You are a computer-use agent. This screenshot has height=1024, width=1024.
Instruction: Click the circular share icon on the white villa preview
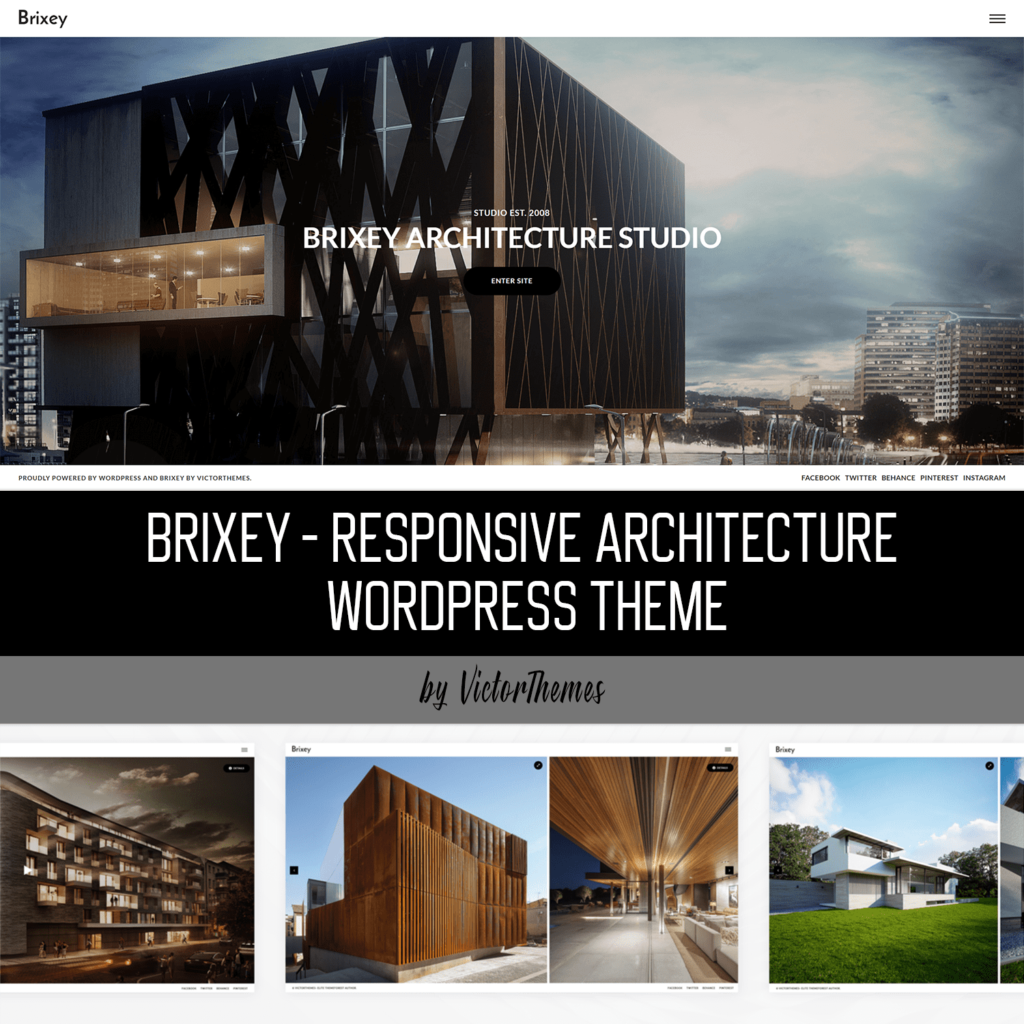(x=989, y=766)
